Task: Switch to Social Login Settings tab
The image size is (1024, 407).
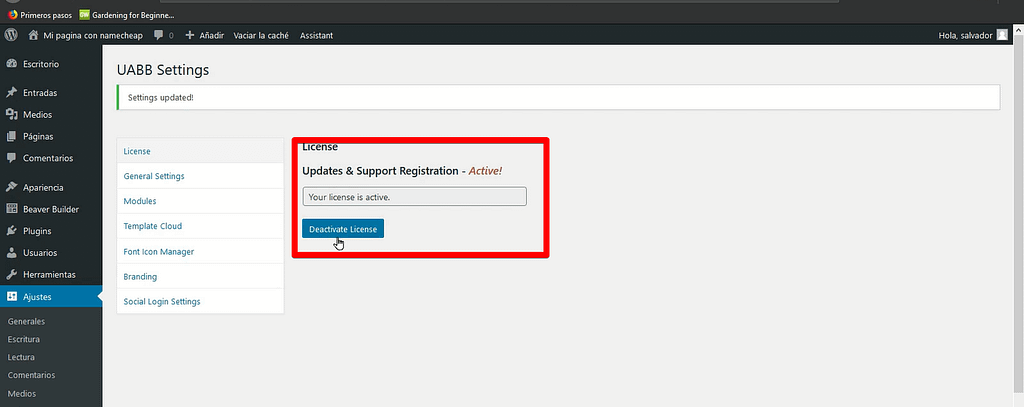Action: click(x=200, y=302)
